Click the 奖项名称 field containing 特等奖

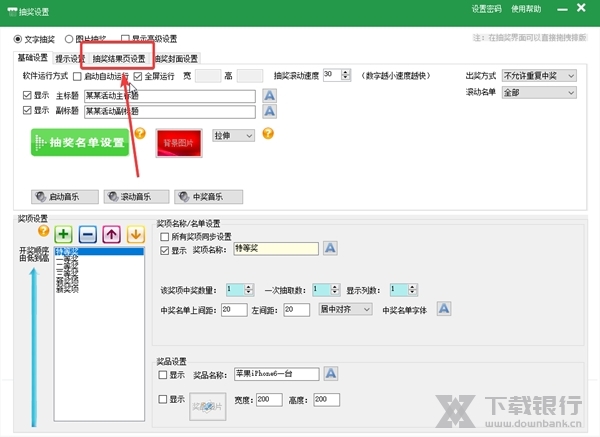pyautogui.click(x=276, y=249)
